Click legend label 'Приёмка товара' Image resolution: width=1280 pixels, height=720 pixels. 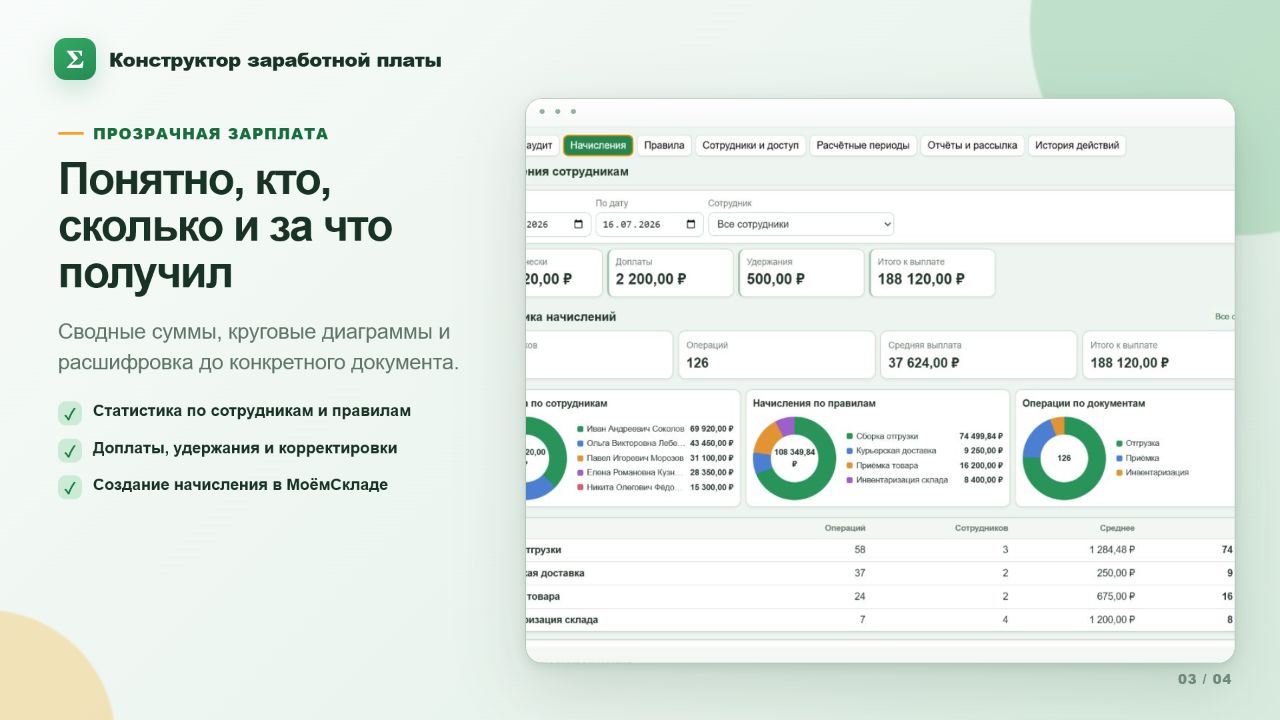click(886, 465)
